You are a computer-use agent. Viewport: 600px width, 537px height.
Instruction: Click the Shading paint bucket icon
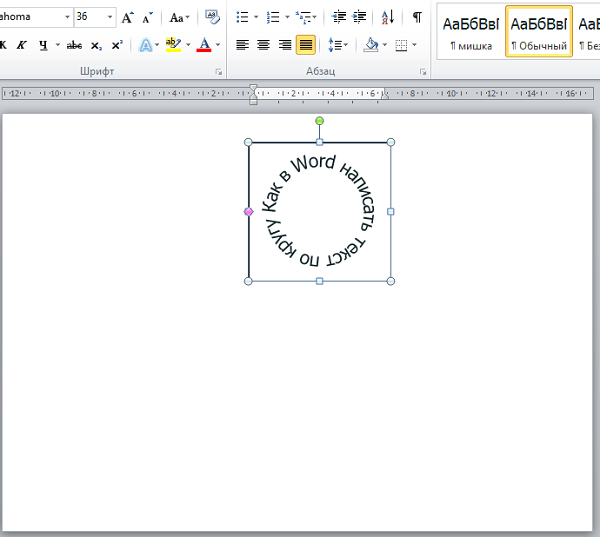[371, 45]
